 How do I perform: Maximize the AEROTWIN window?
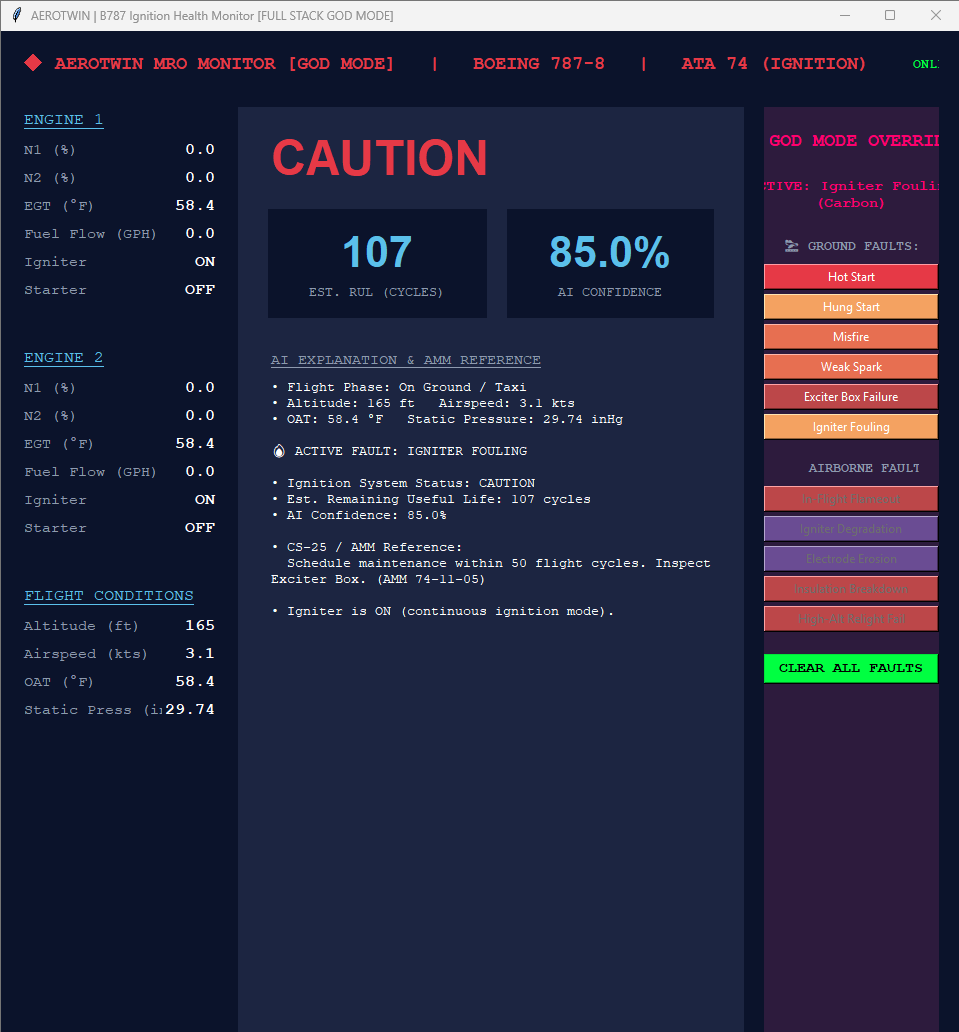click(x=890, y=15)
